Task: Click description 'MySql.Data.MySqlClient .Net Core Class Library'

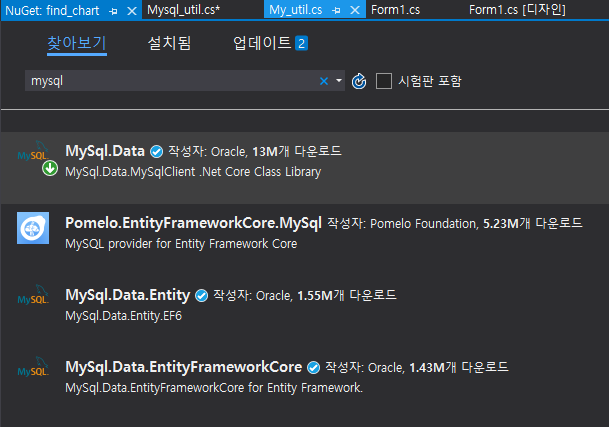Action: tap(193, 172)
